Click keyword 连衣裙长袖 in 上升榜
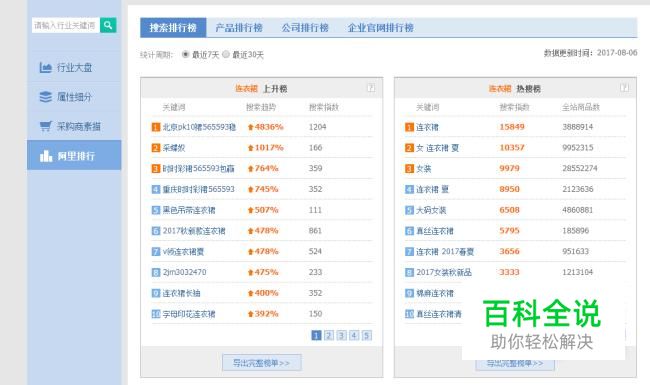The width and height of the screenshot is (650, 385). [x=182, y=293]
